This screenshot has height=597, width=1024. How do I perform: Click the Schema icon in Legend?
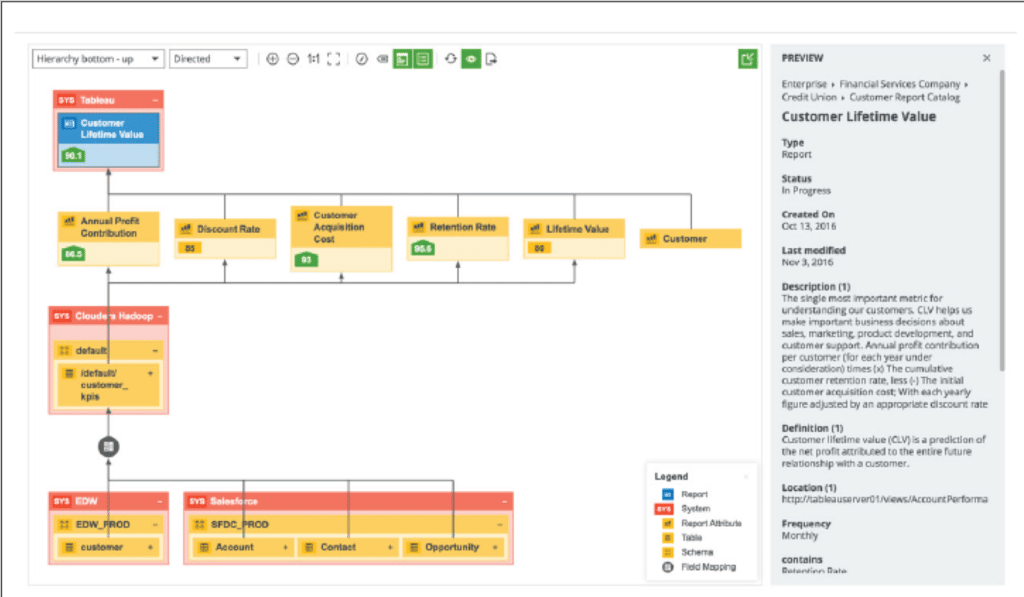tap(667, 552)
